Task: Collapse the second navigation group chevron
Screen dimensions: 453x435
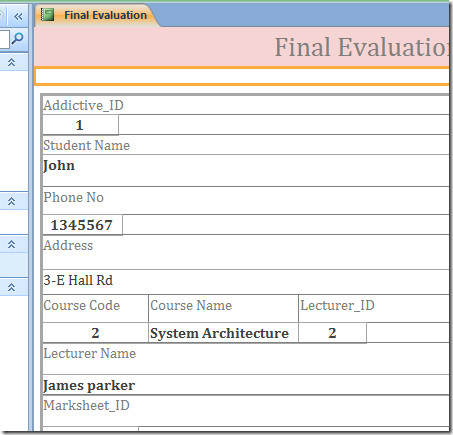Action: [x=11, y=201]
